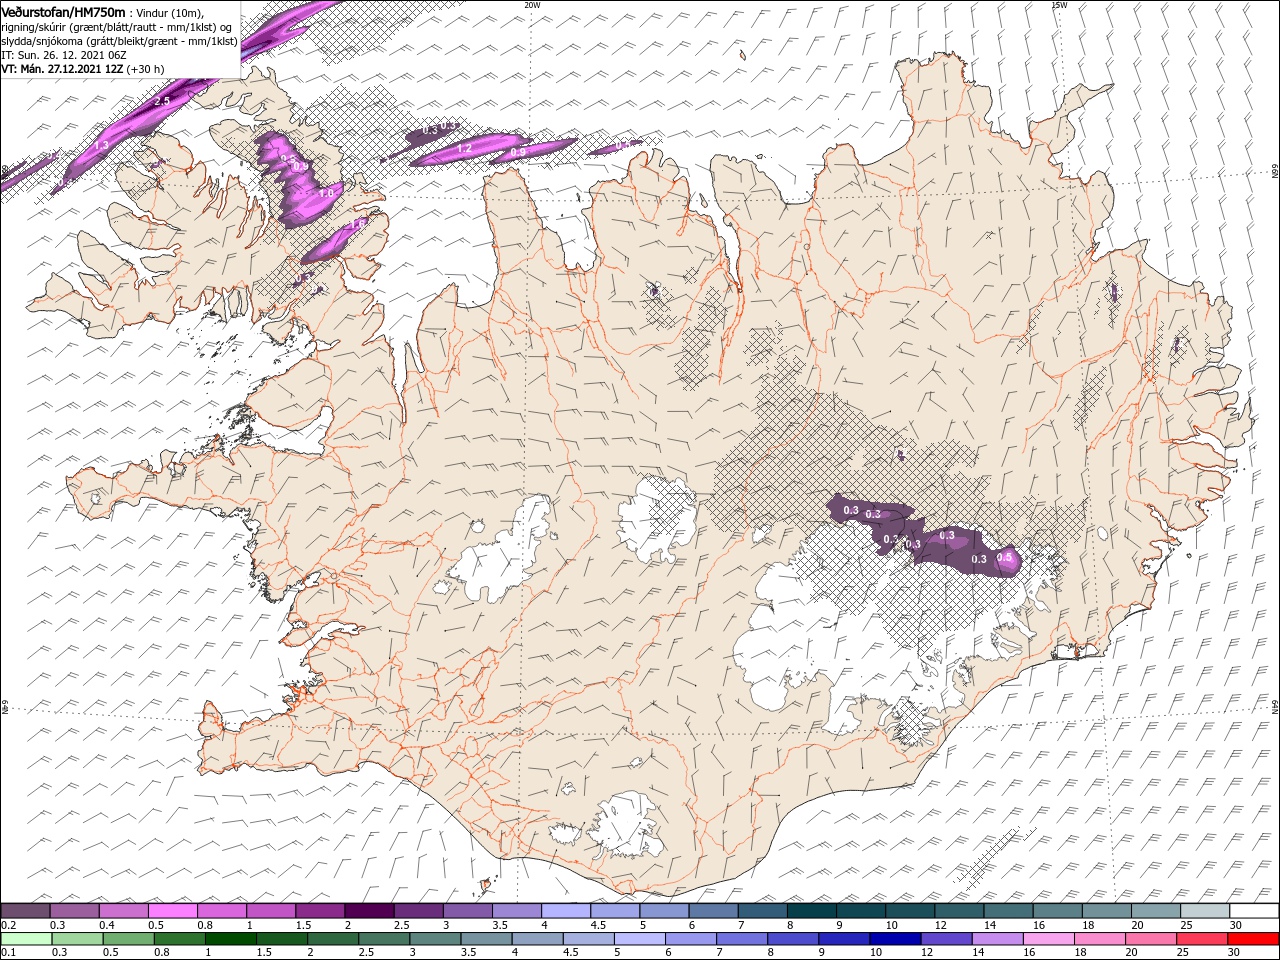This screenshot has height=960, width=1280.
Task: Click the '0.1' label starting the lower legend
Action: (x=8, y=953)
